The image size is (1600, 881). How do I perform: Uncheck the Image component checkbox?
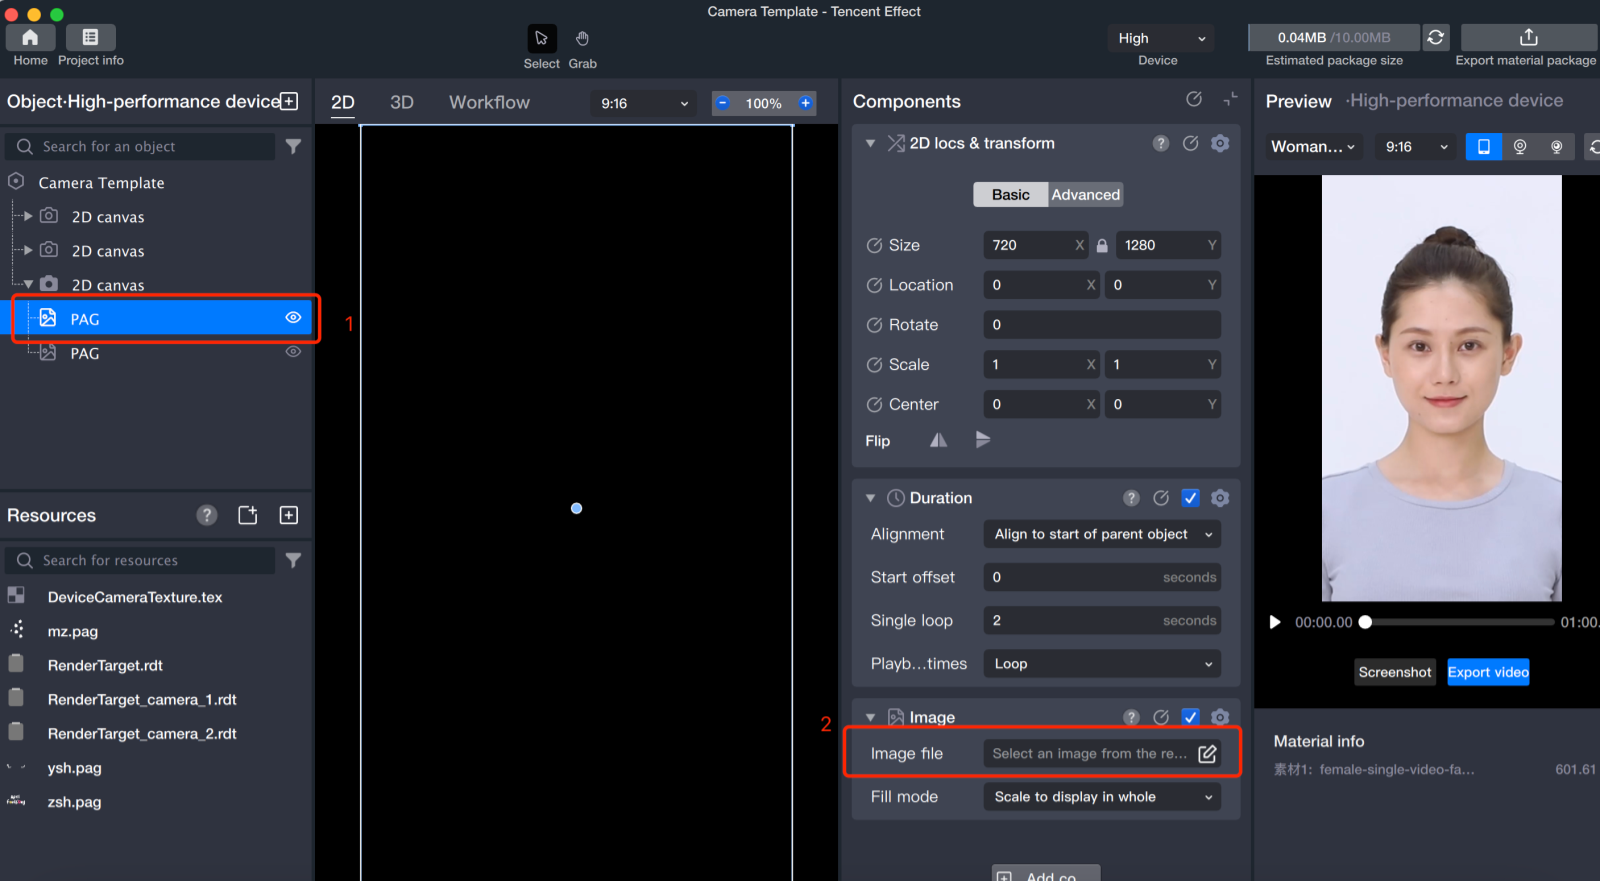(x=1190, y=717)
